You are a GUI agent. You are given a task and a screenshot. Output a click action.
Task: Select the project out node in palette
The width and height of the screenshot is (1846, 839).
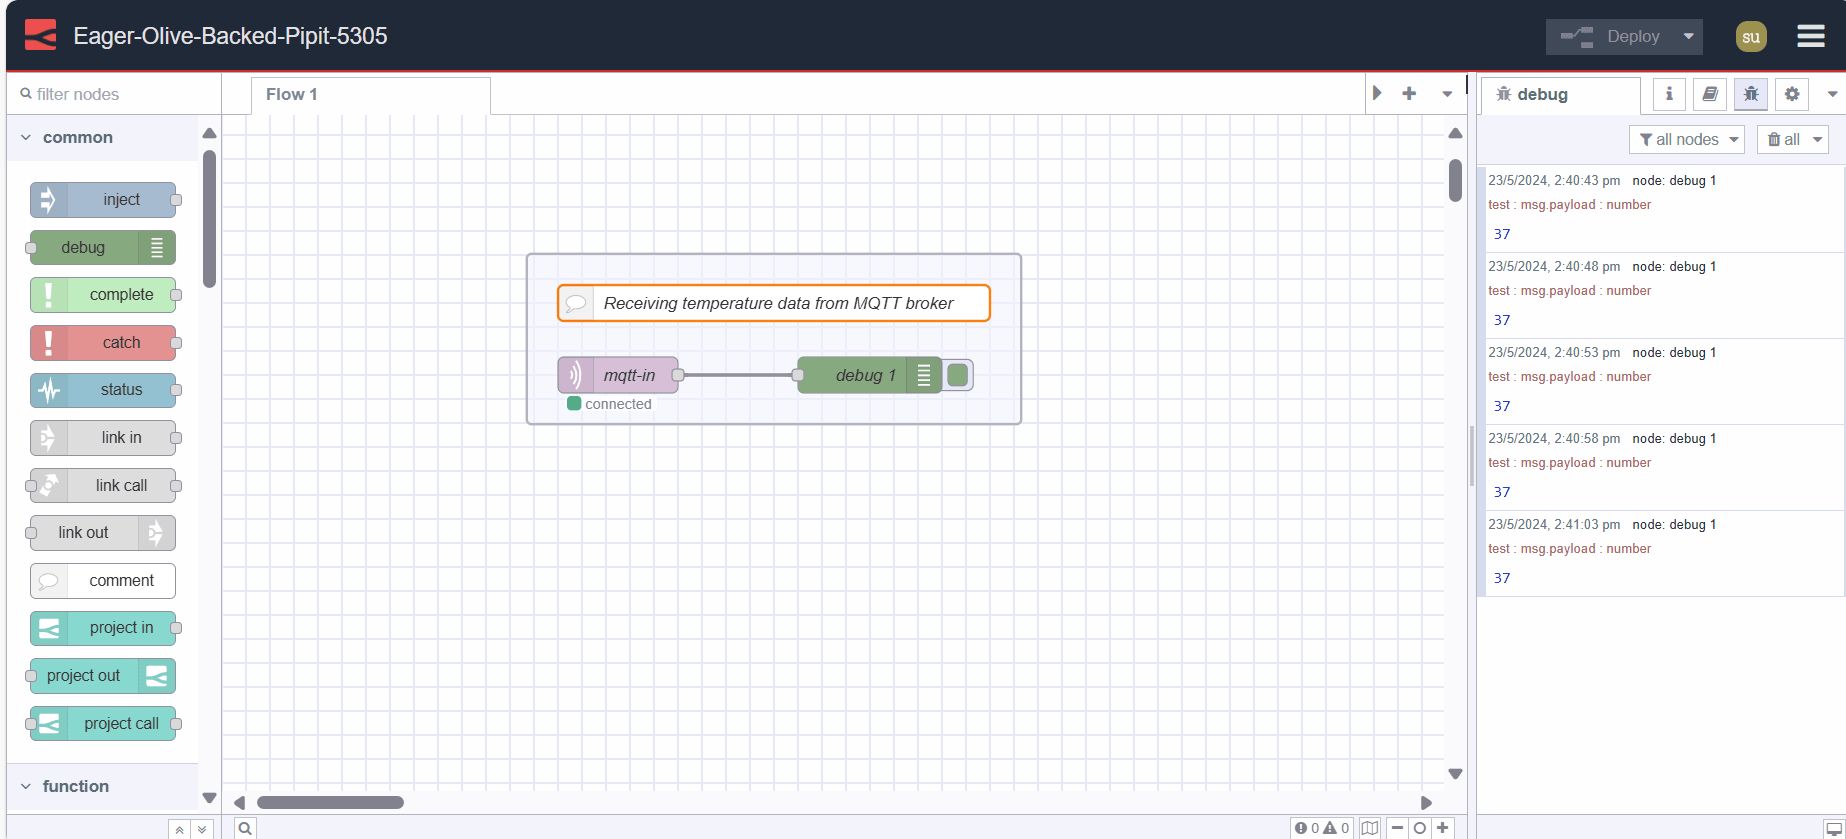click(x=103, y=676)
